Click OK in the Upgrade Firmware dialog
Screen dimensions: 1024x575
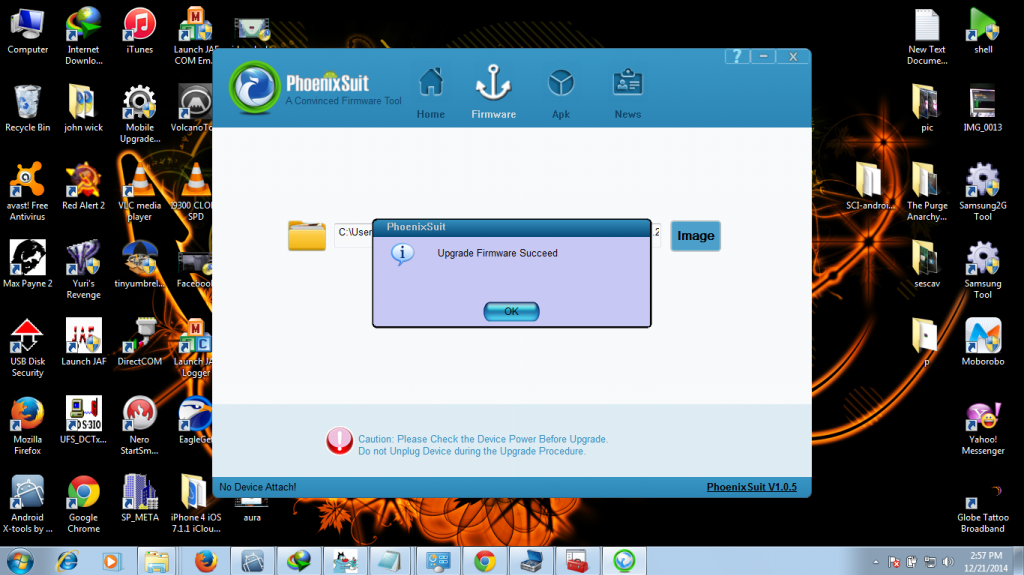511,311
